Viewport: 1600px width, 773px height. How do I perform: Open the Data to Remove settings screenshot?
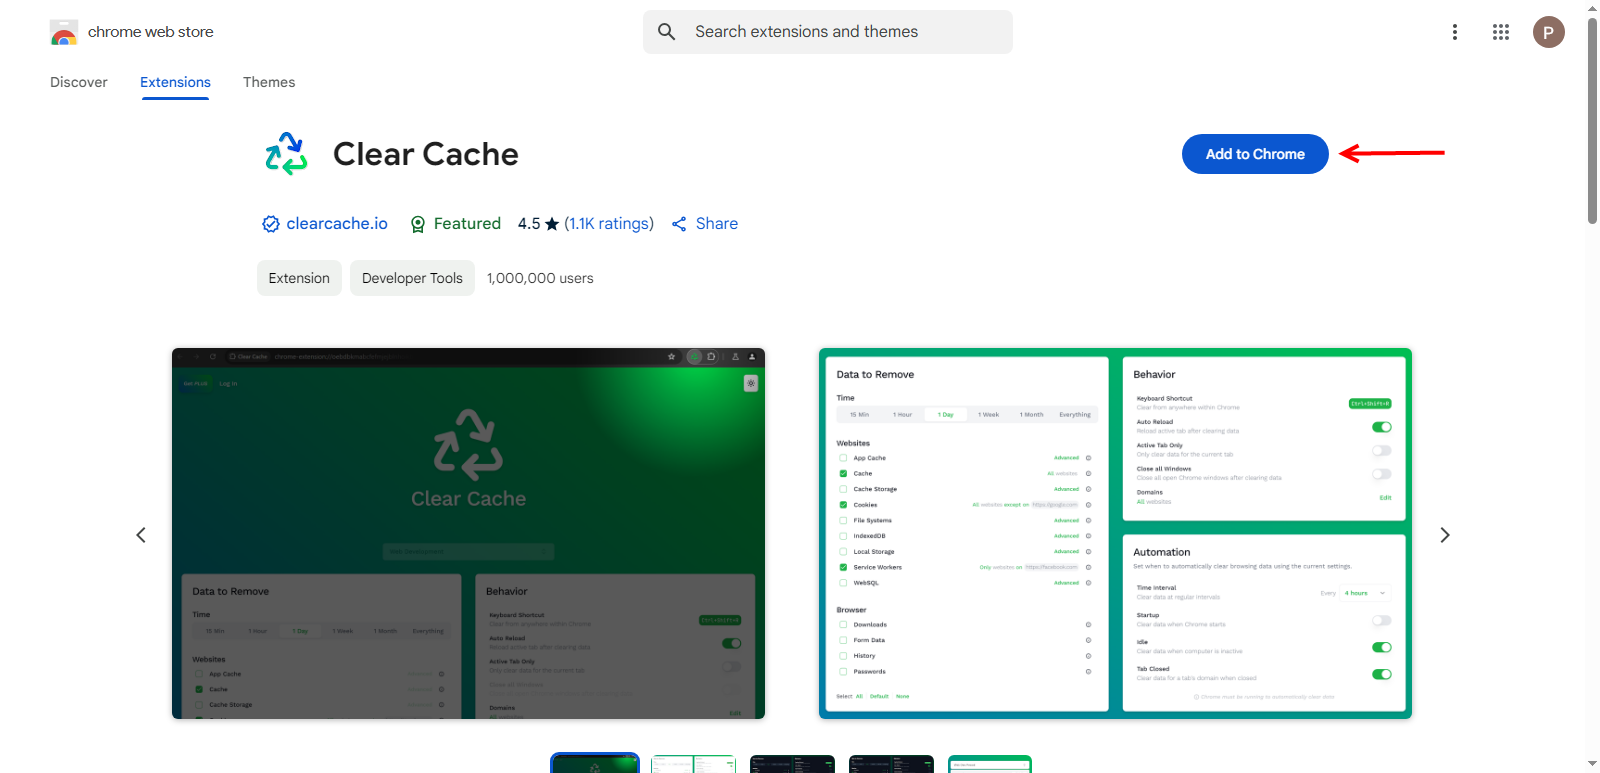(1115, 533)
